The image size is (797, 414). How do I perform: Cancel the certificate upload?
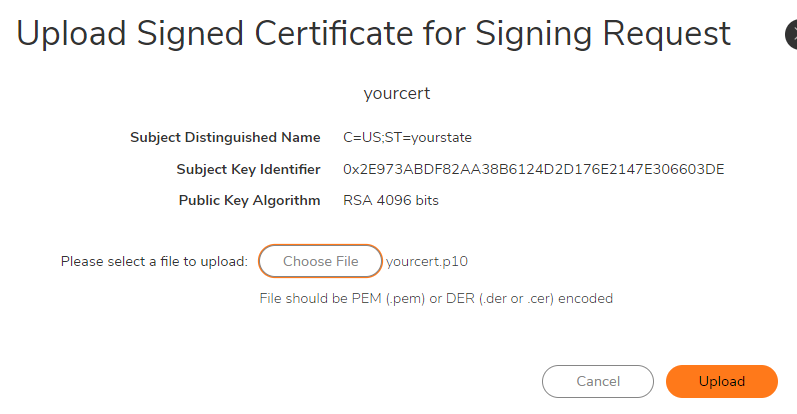coord(597,381)
